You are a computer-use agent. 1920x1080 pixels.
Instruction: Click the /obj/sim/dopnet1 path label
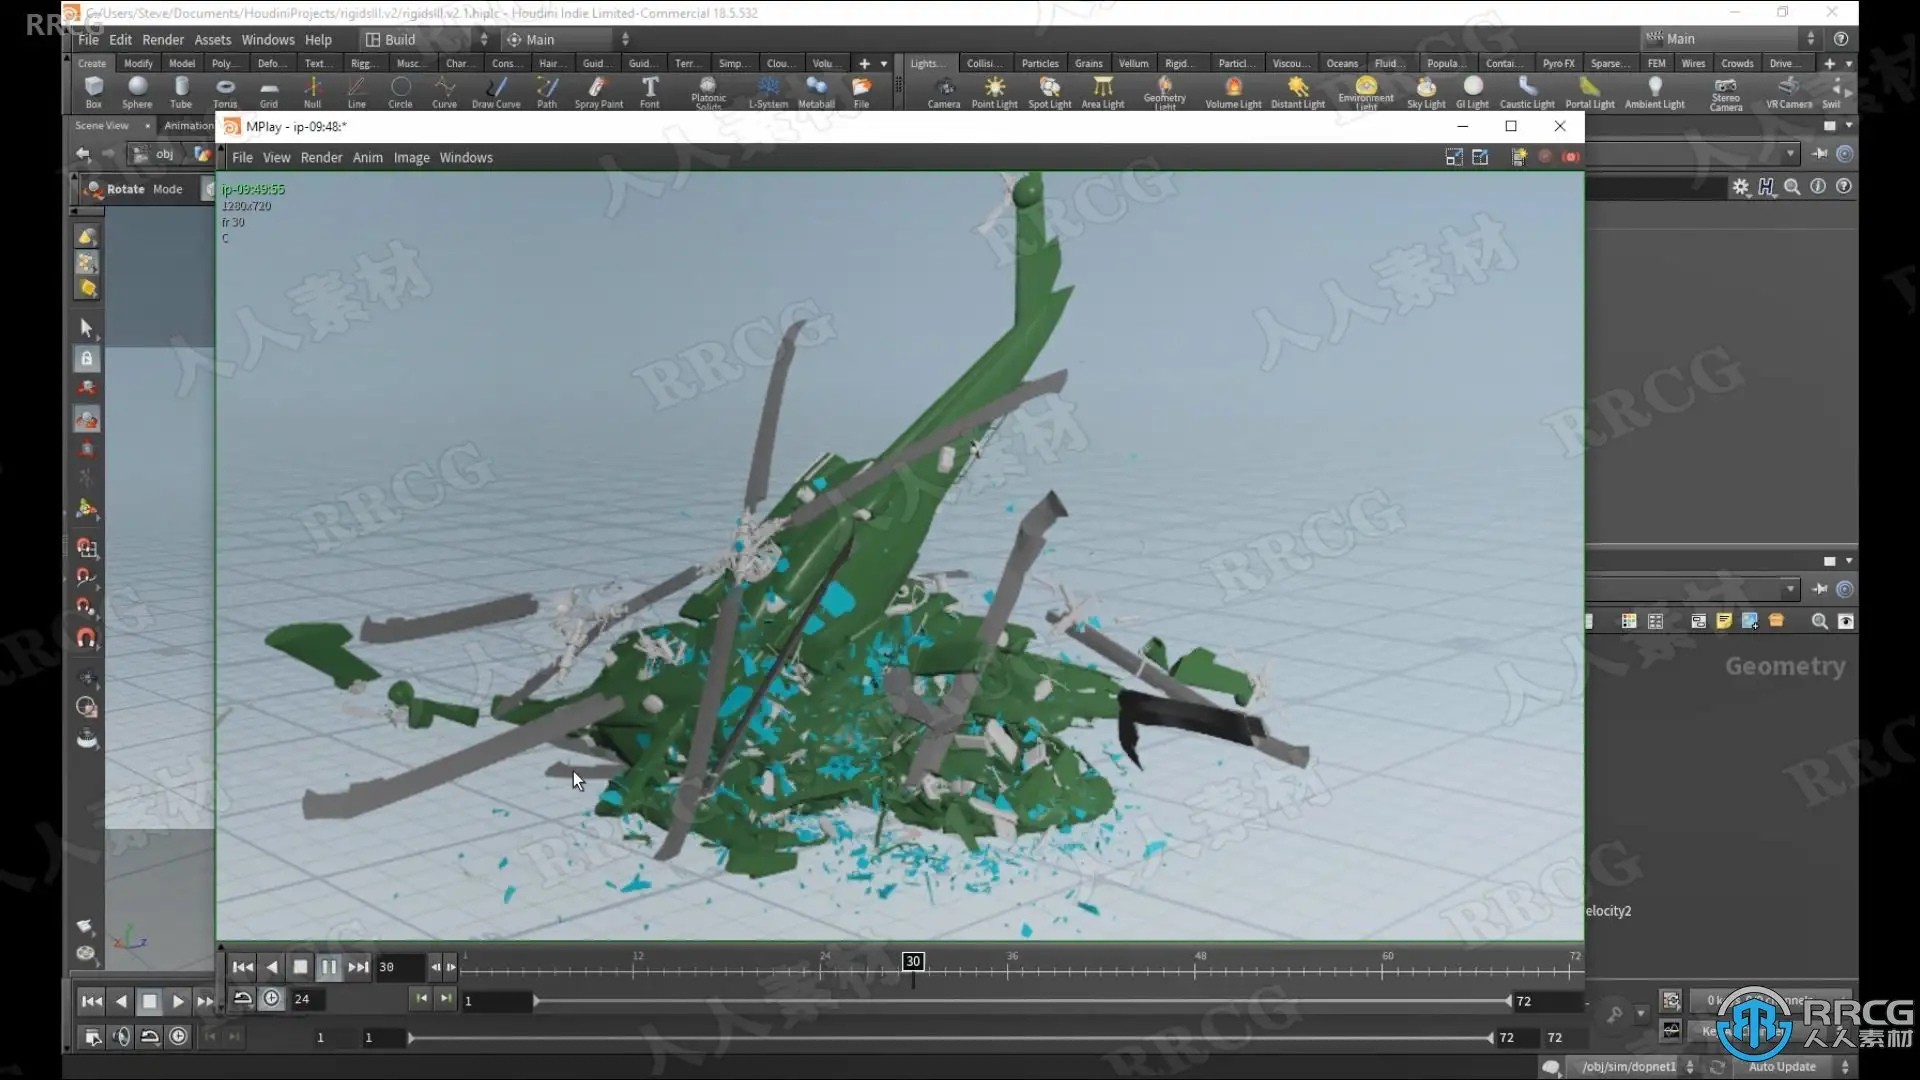pyautogui.click(x=1628, y=1067)
